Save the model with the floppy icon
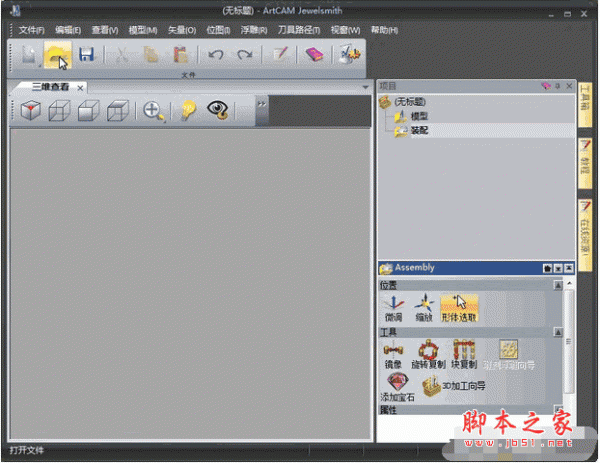Viewport: 600px width, 463px height. pyautogui.click(x=86, y=54)
